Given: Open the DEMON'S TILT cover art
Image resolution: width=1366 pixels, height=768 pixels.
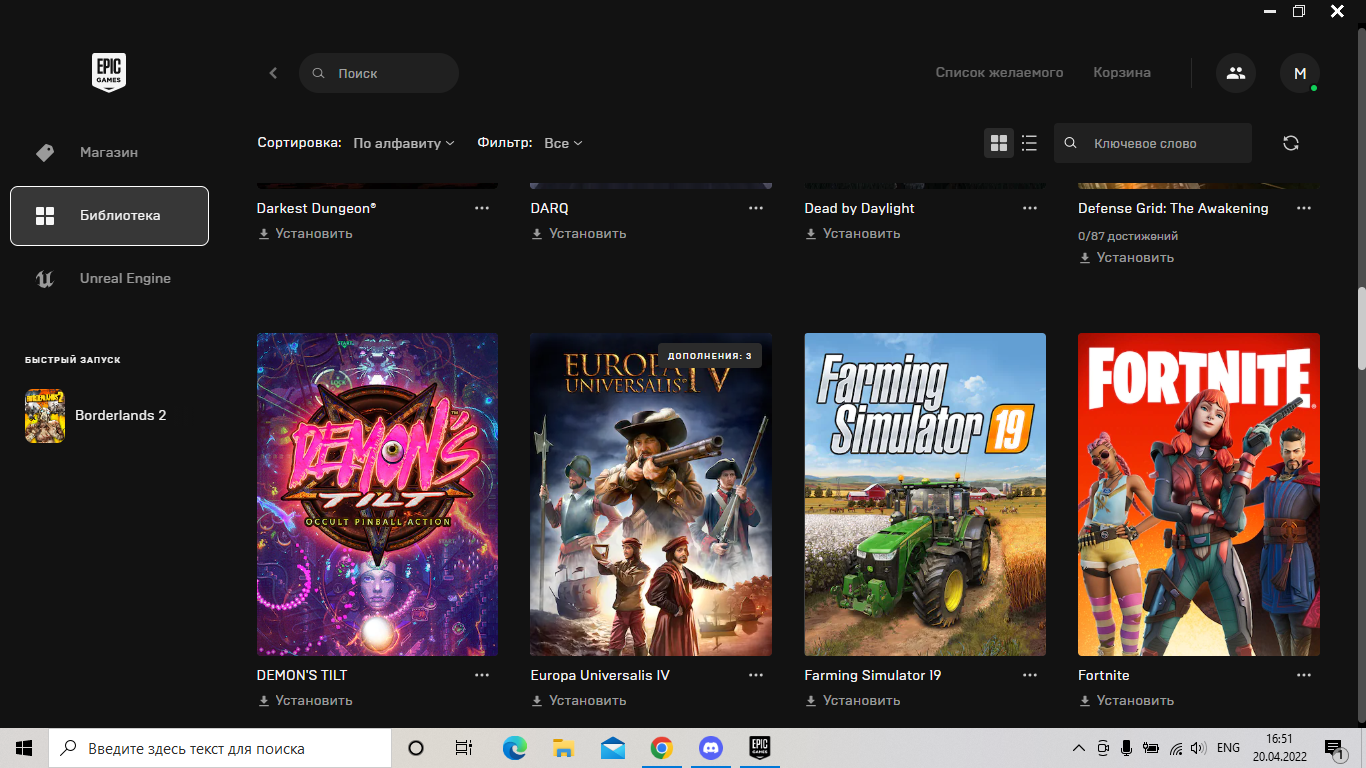Looking at the screenshot, I should pyautogui.click(x=377, y=494).
